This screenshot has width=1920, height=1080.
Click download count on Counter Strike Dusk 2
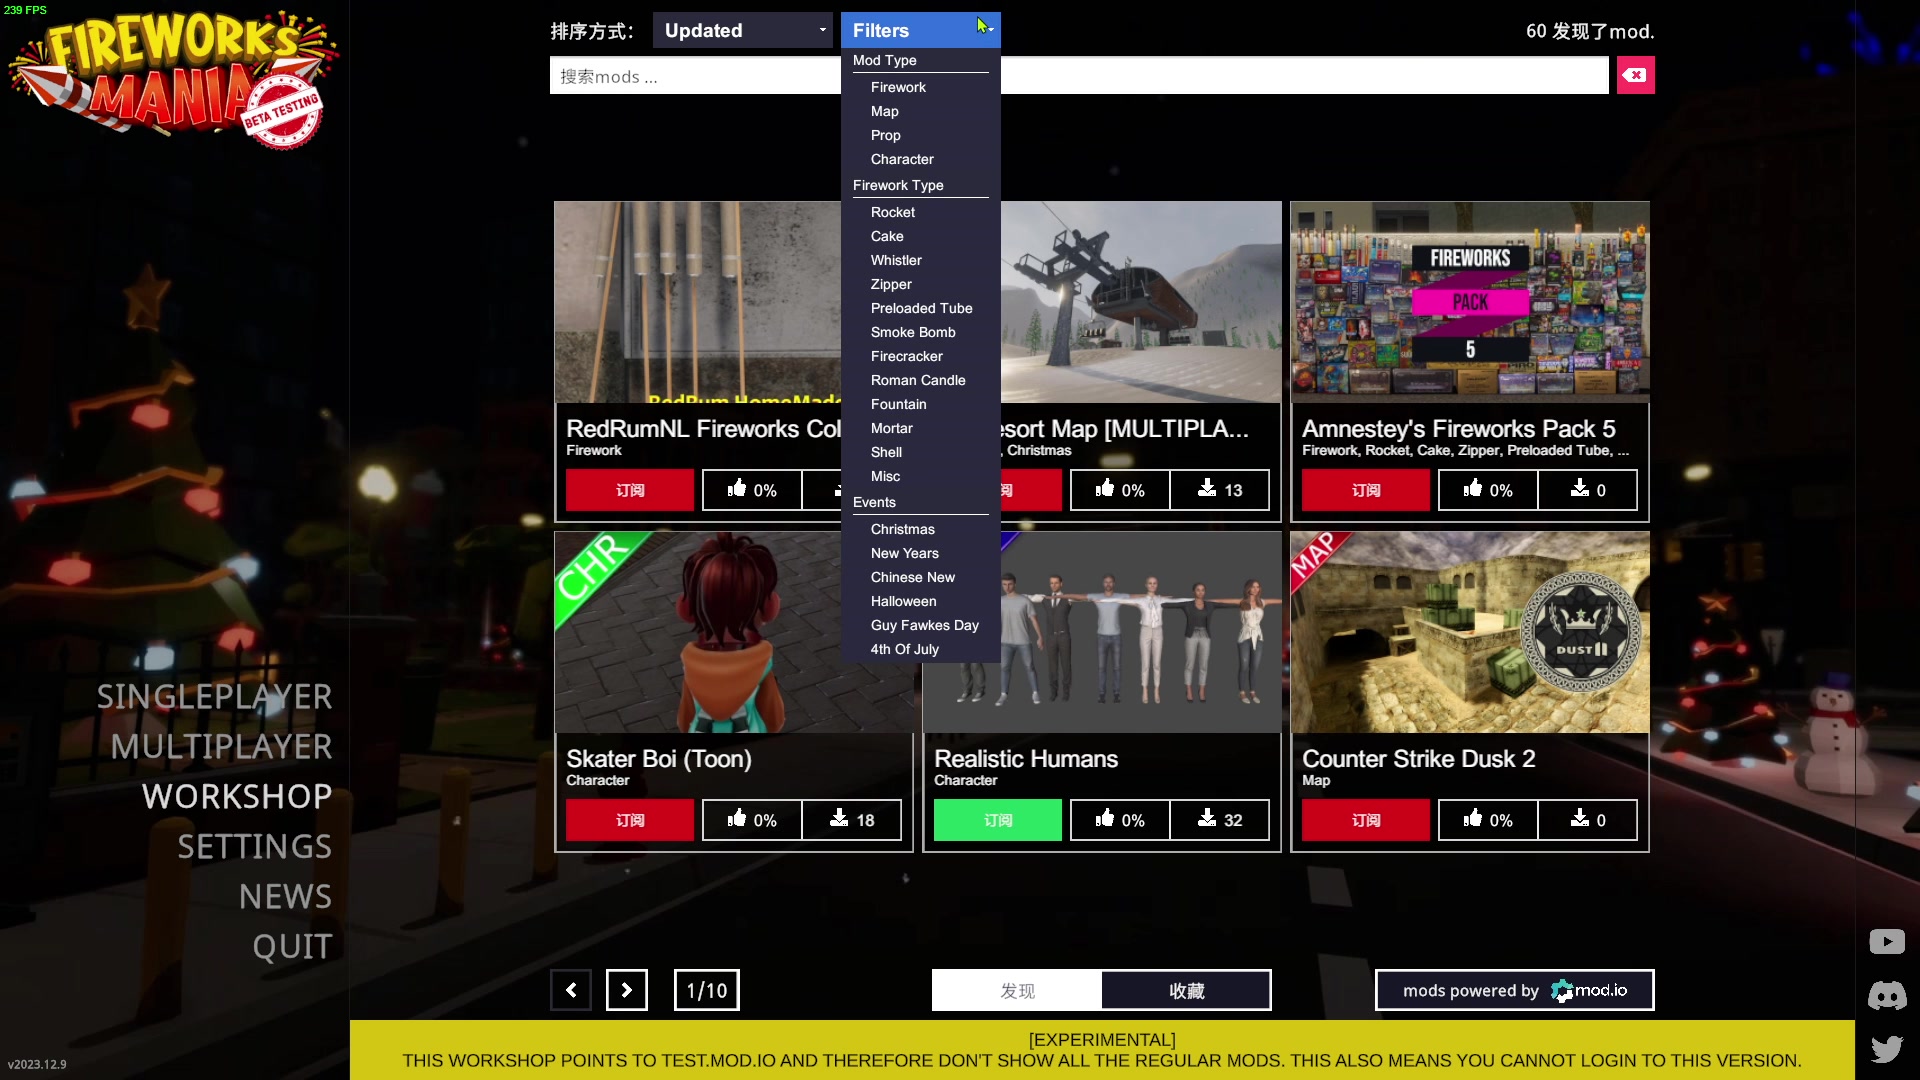(x=1588, y=820)
